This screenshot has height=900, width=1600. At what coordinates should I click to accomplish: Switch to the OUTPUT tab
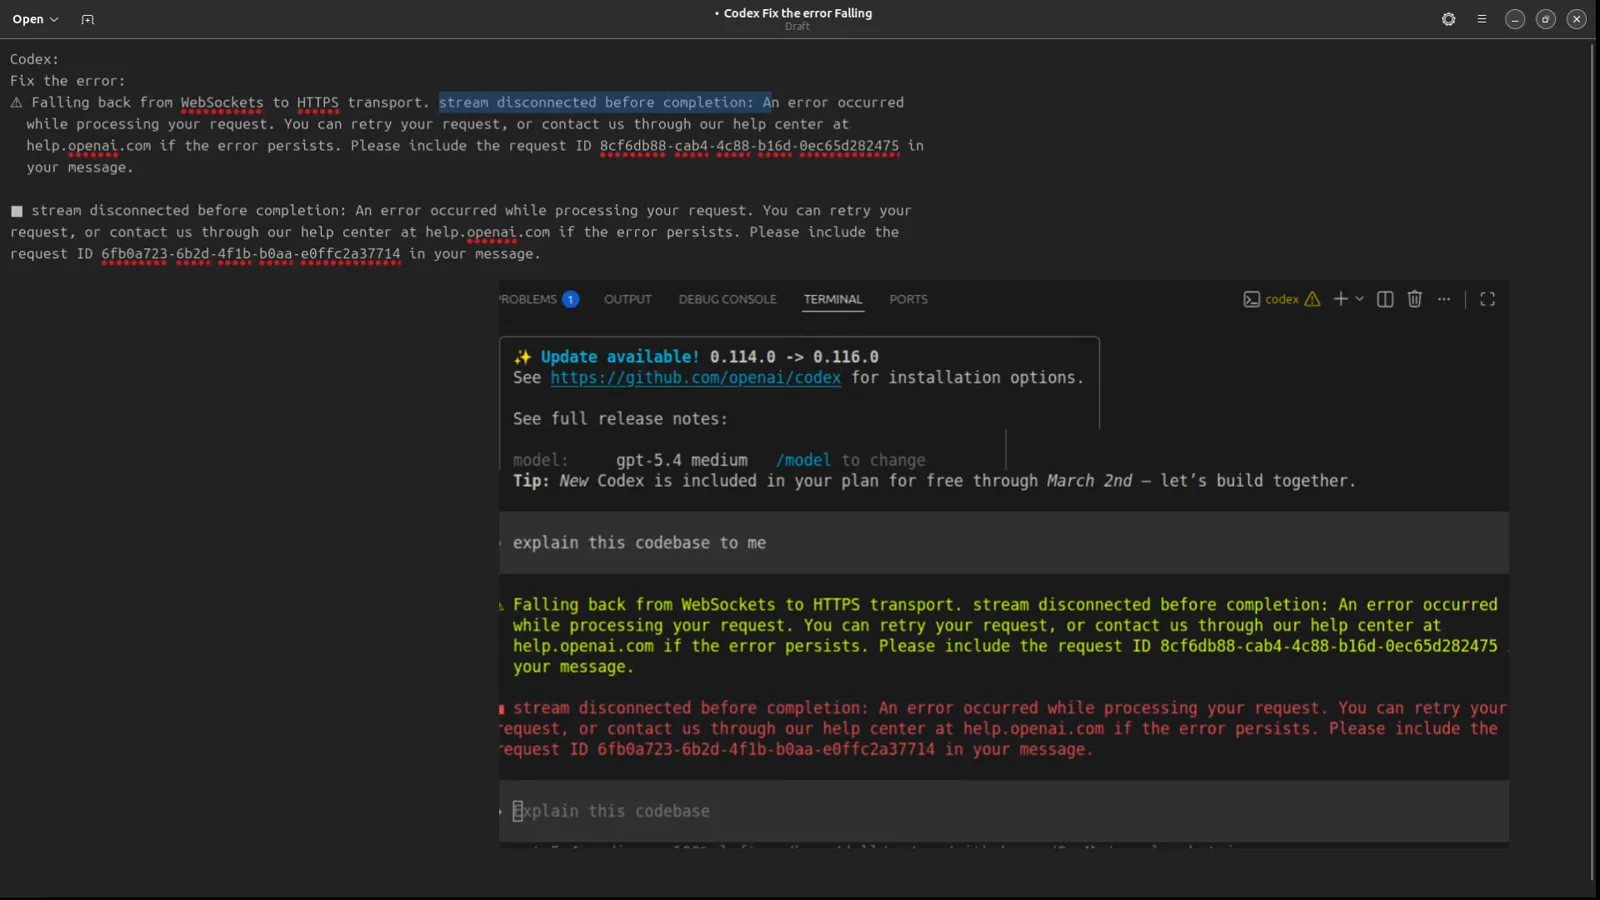(627, 299)
